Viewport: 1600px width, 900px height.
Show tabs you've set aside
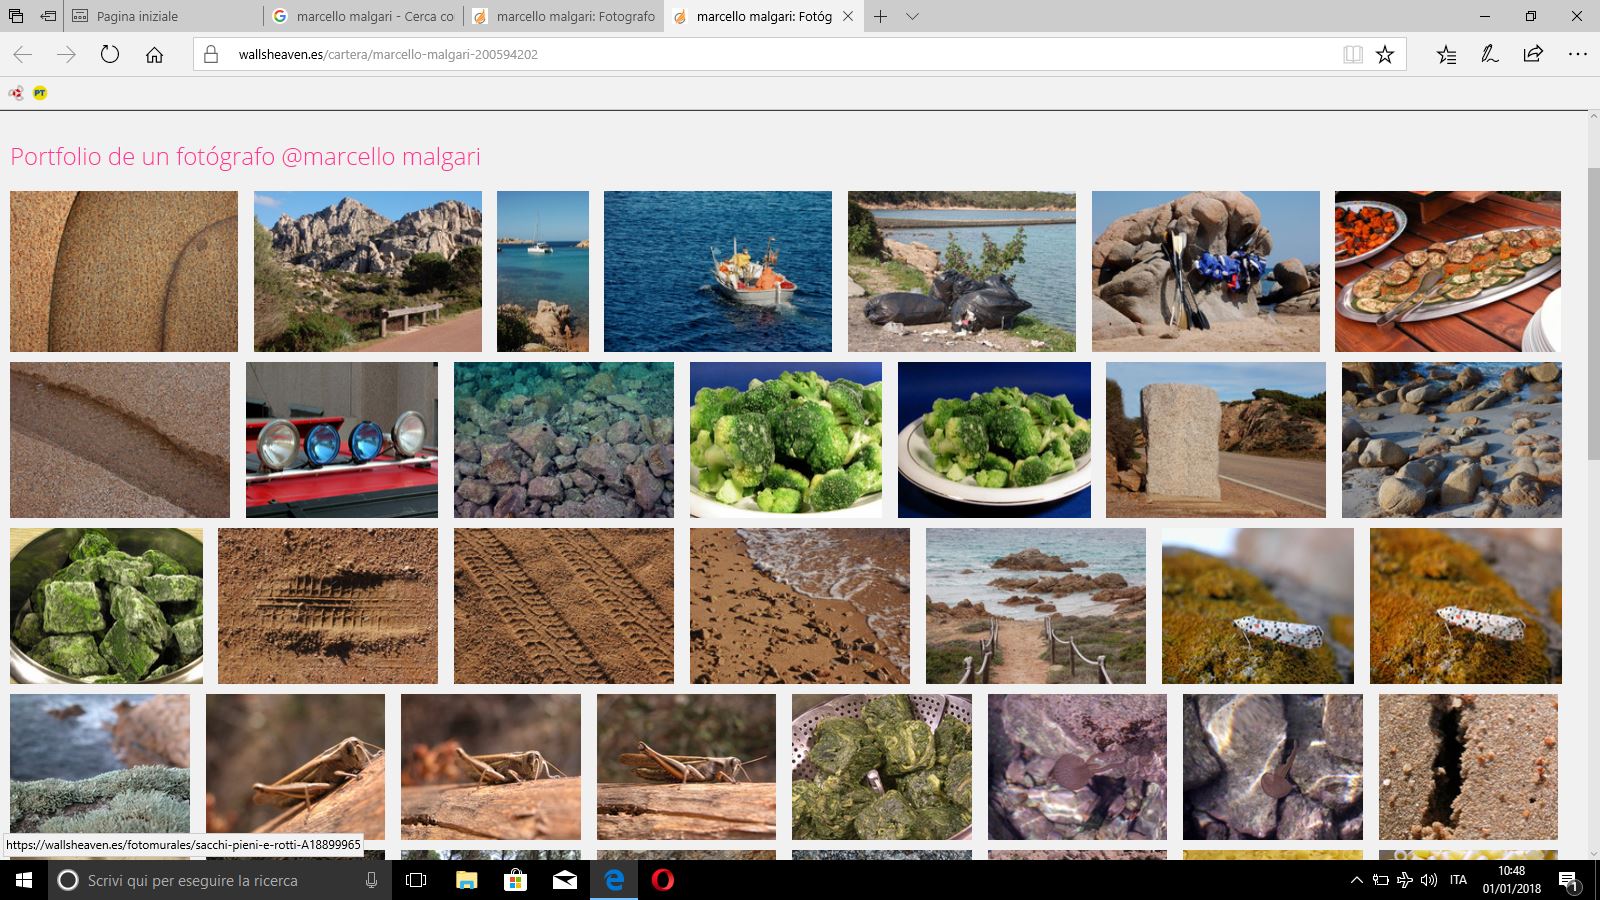click(x=17, y=16)
